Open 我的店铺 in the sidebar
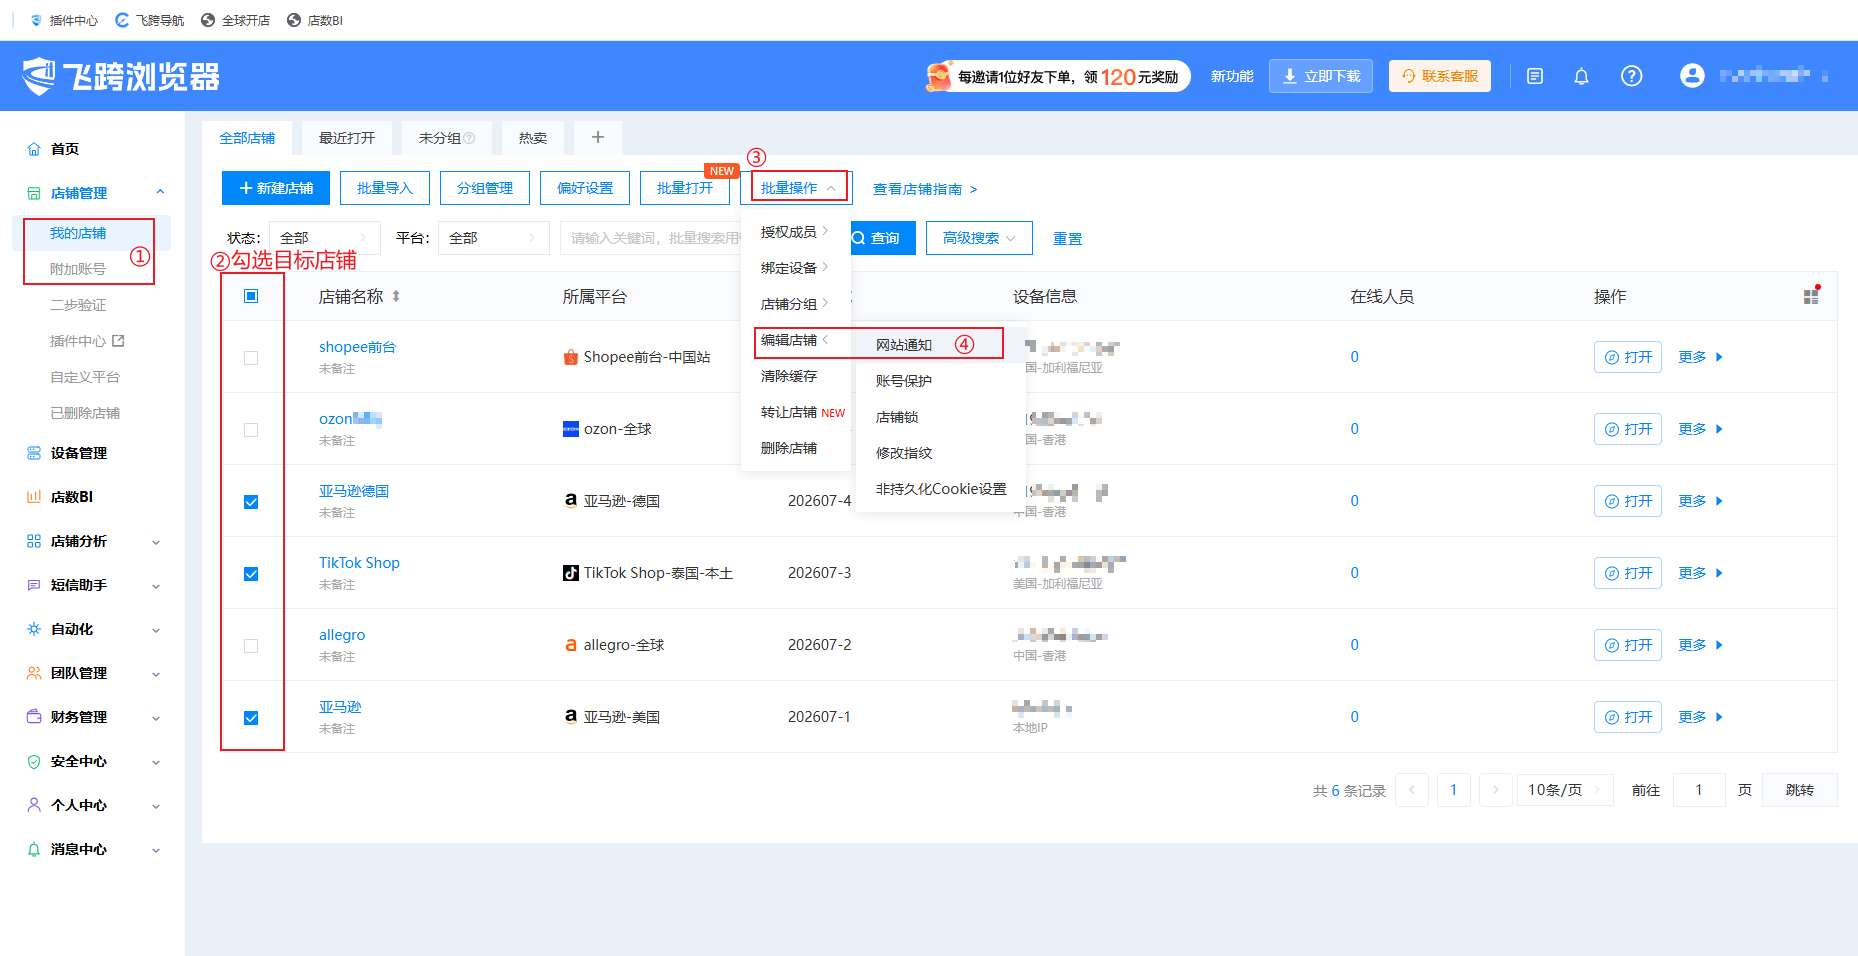 pyautogui.click(x=78, y=233)
